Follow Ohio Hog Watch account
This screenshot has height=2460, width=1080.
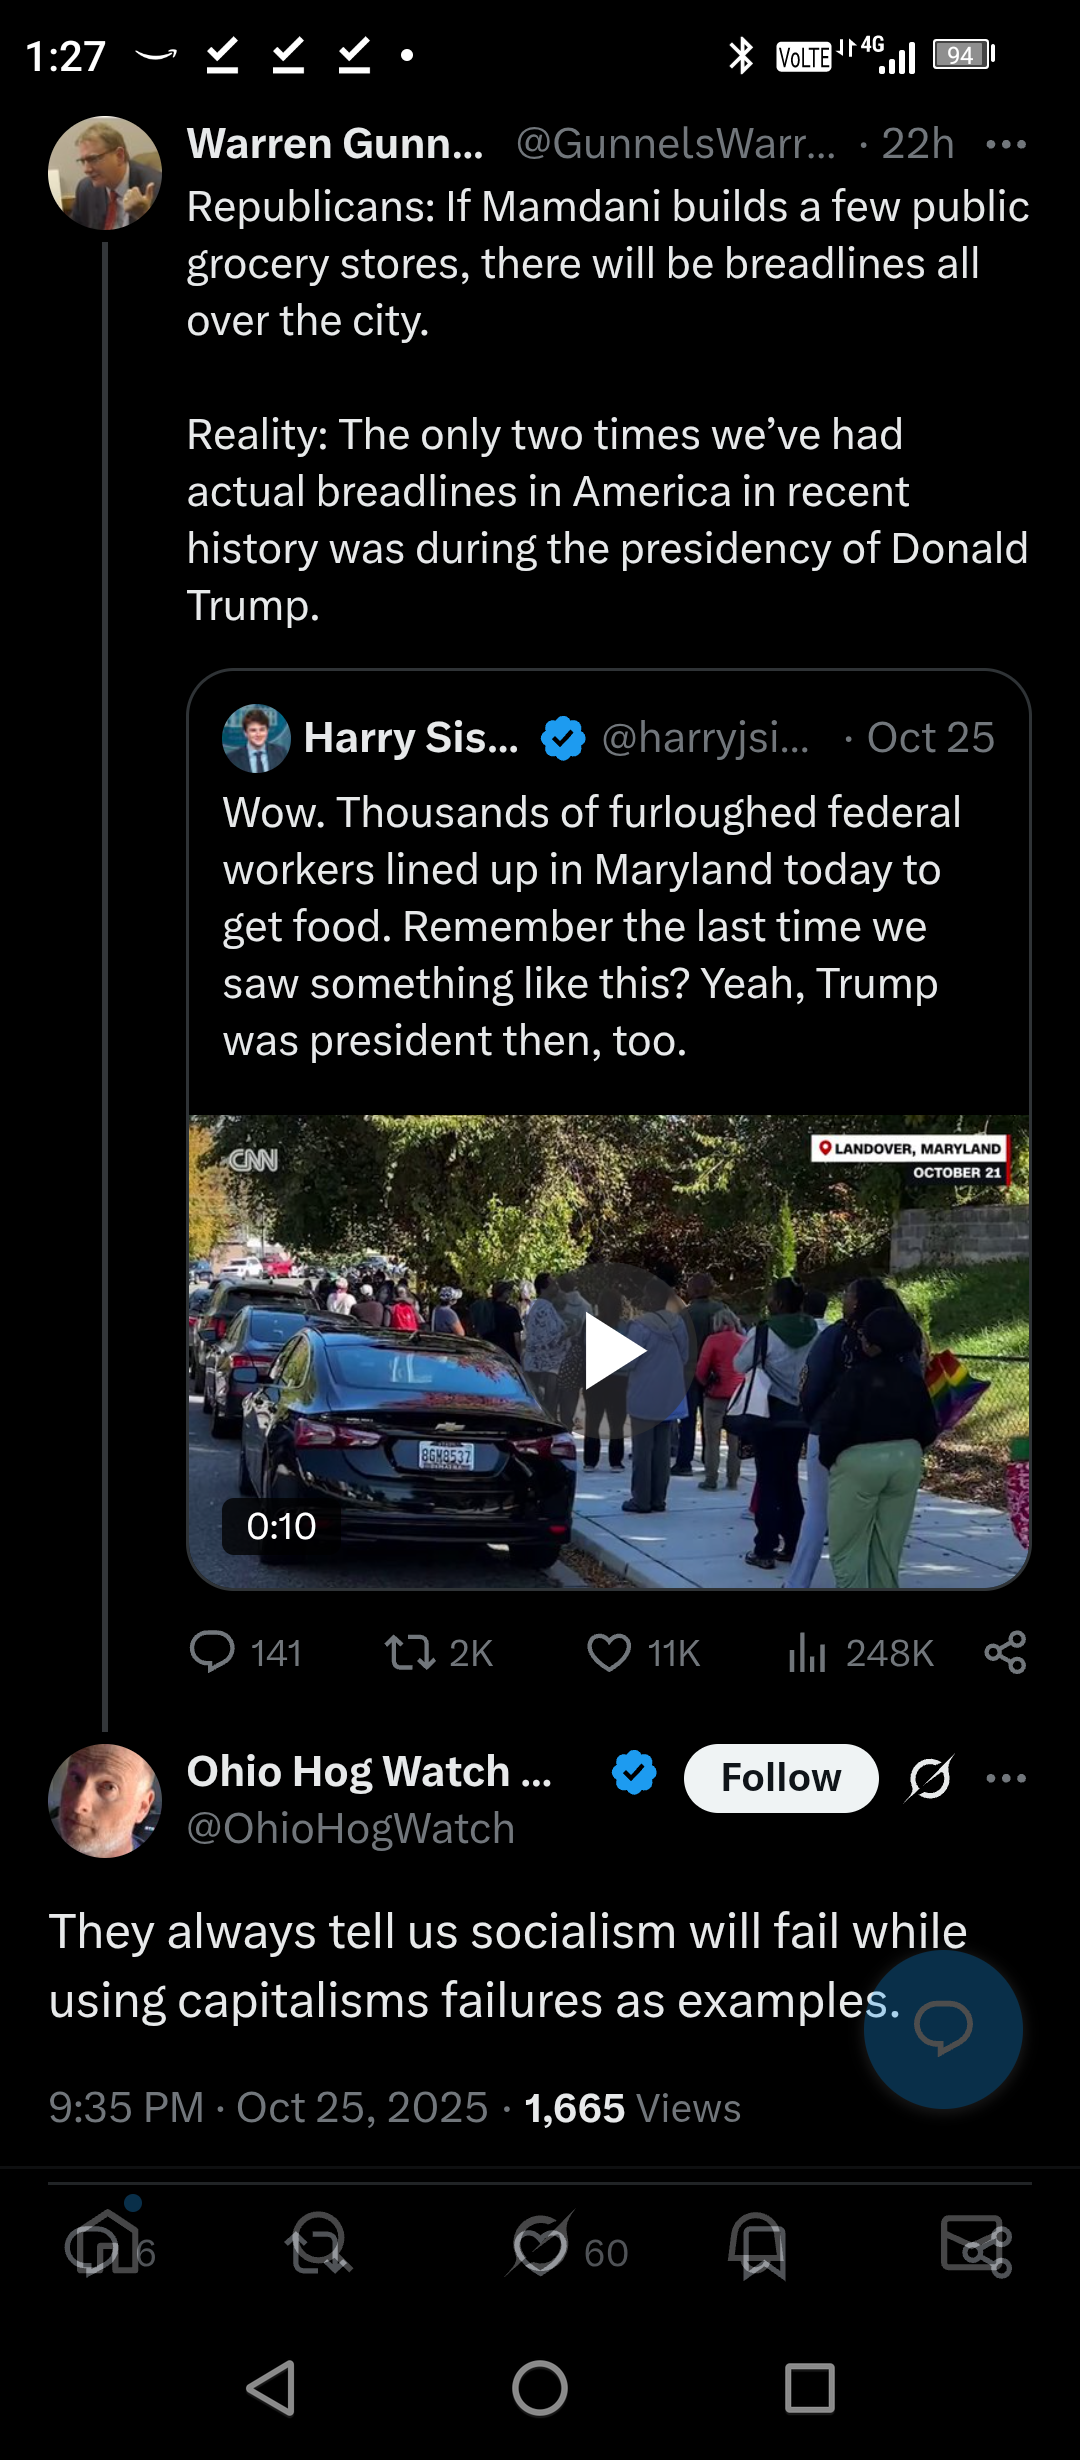coord(781,1778)
